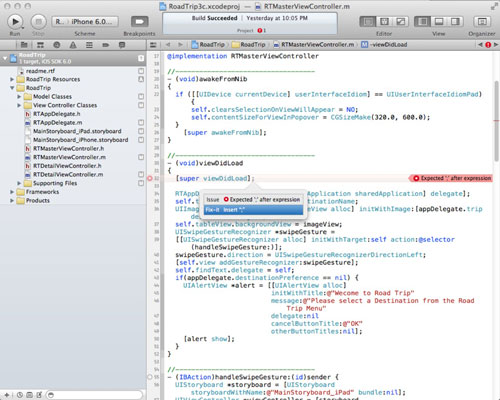
Task: Collapse the RoadTrip group folder
Action: tap(12, 88)
